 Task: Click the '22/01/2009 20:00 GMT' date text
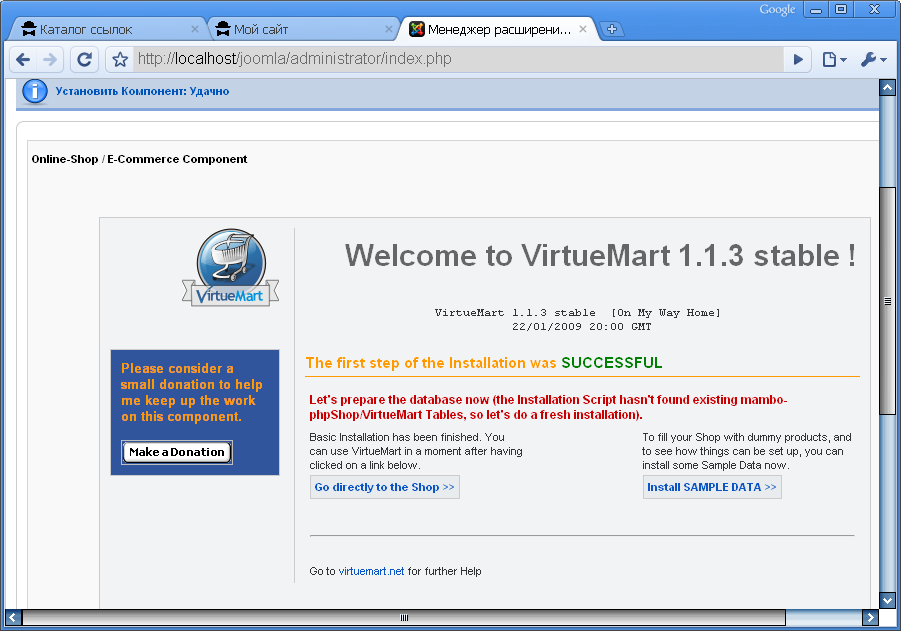(x=582, y=327)
